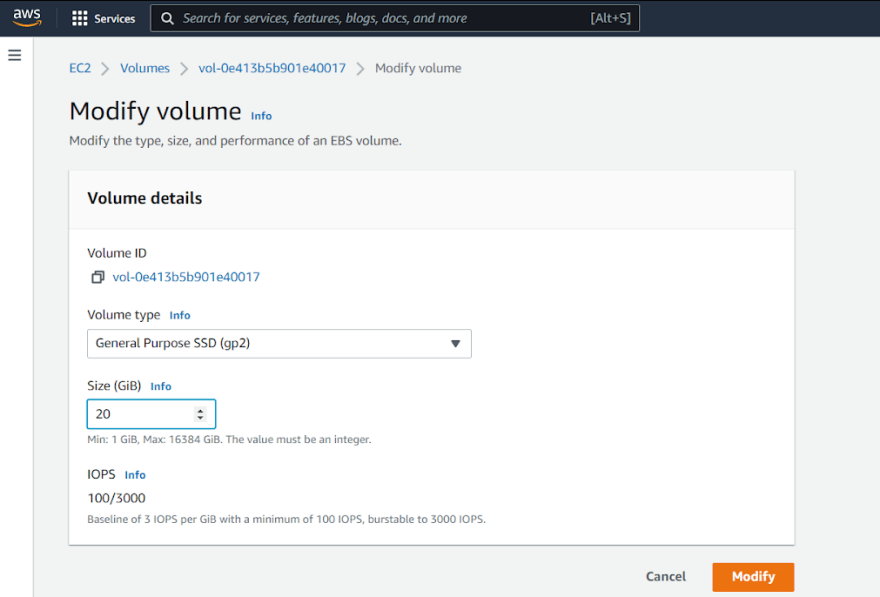880x597 pixels.
Task: Open the side navigation hamburger menu
Action: point(15,55)
